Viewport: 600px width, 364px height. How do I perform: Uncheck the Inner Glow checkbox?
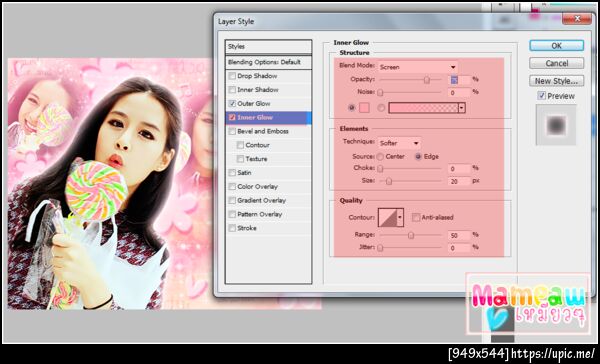(x=232, y=118)
